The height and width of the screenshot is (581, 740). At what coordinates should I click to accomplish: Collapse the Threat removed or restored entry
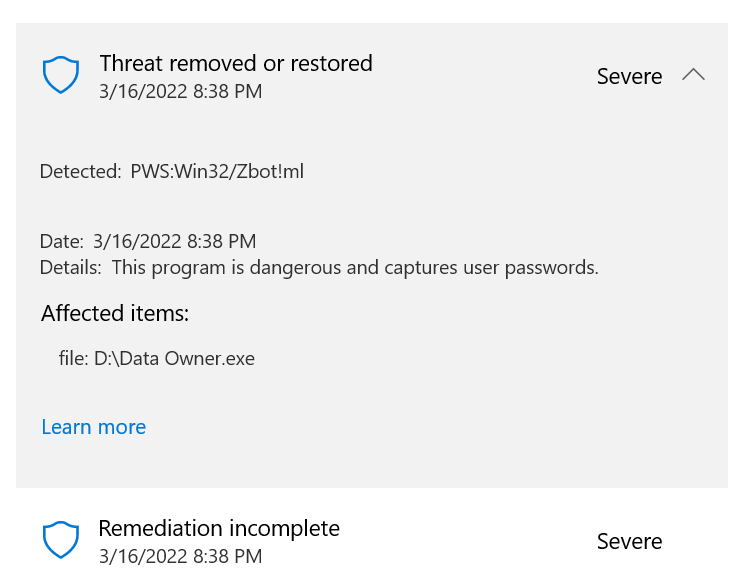coord(693,75)
